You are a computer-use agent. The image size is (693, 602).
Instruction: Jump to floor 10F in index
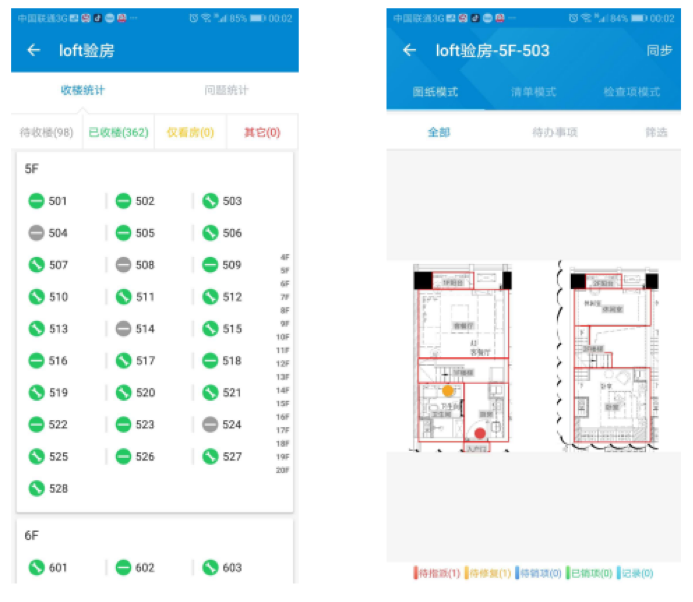pos(283,337)
